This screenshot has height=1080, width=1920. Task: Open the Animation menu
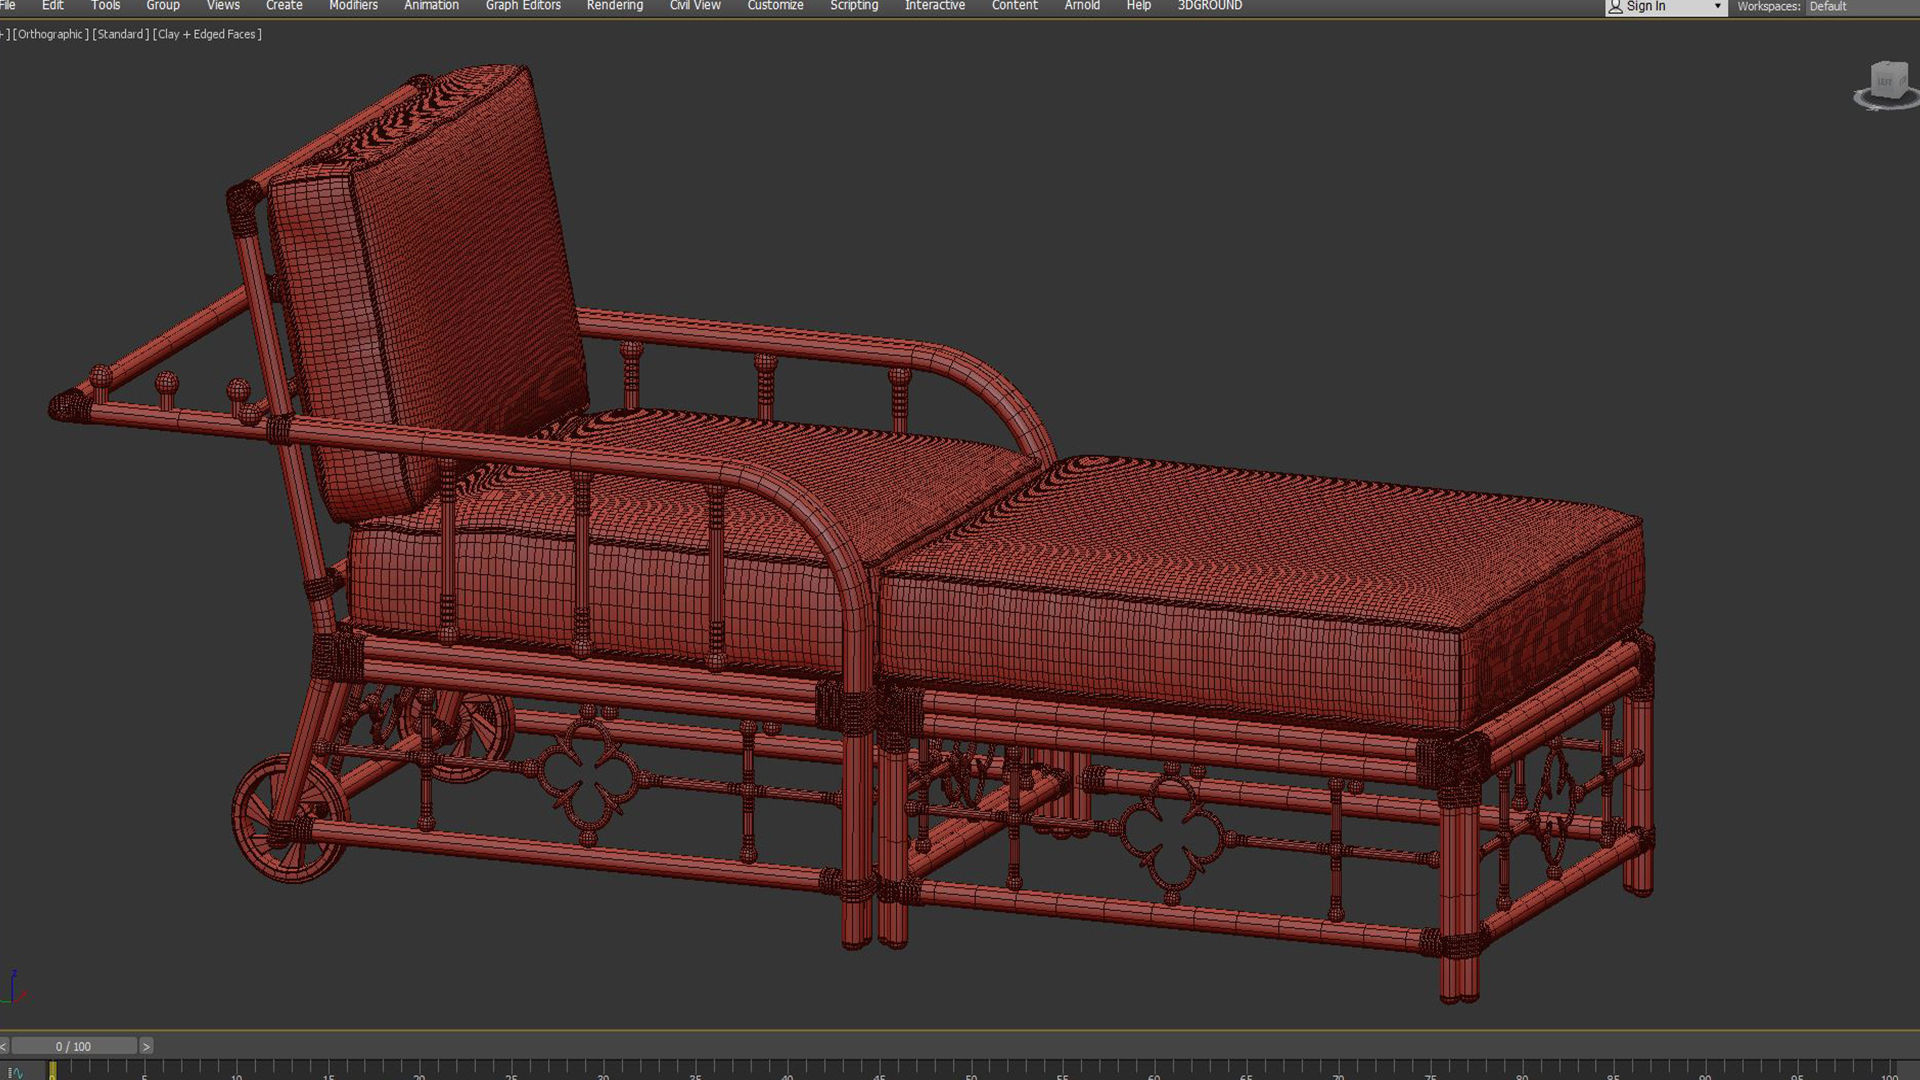(431, 6)
